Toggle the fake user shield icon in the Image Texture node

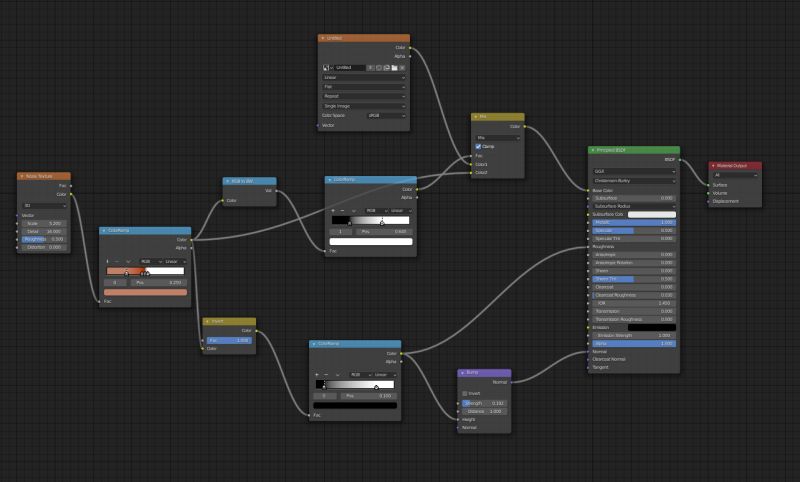click(371, 67)
